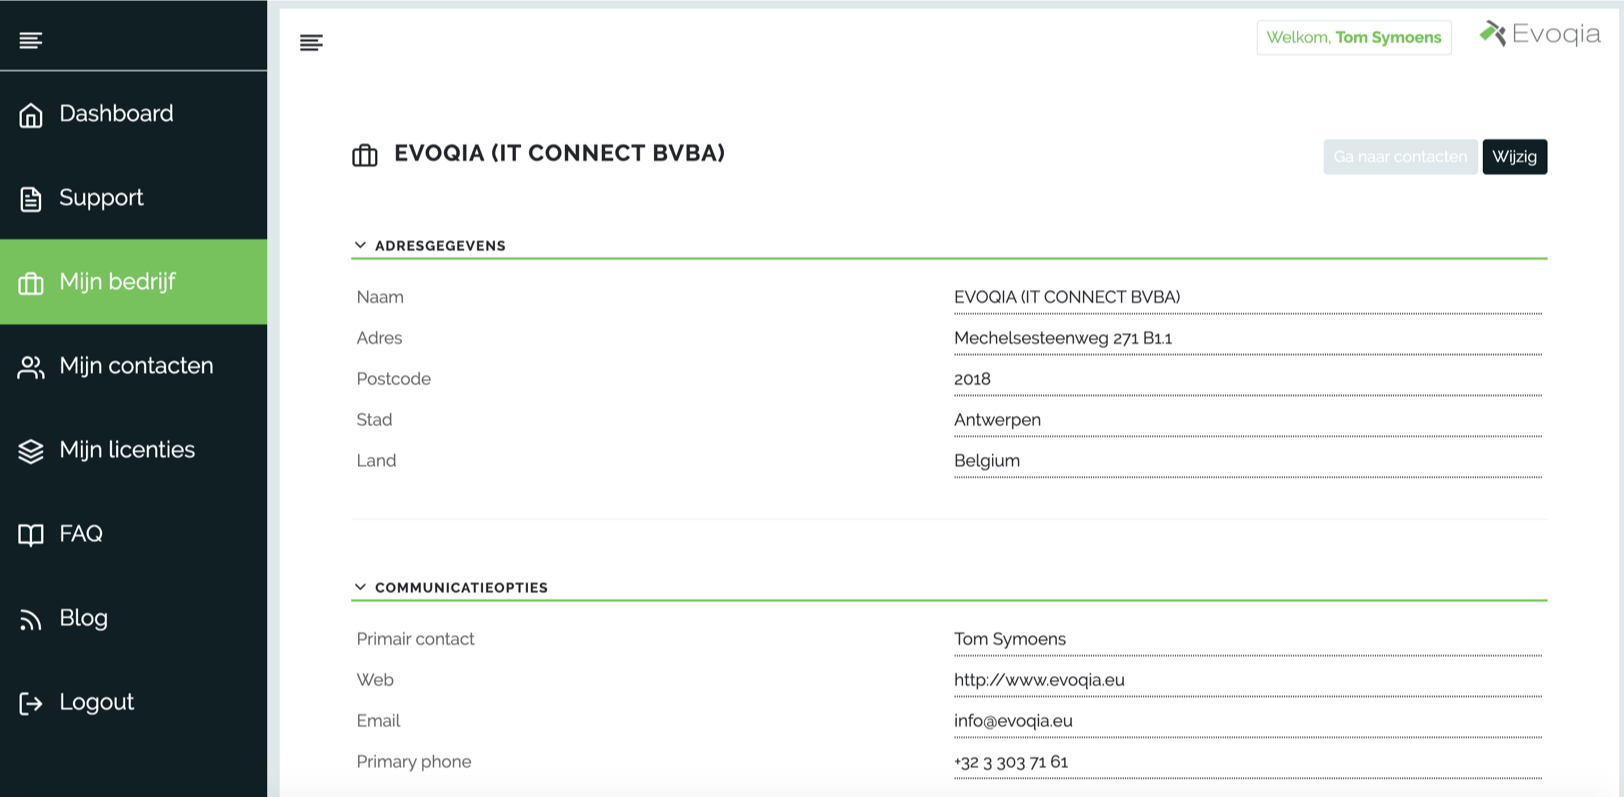Open the Support menu item

click(x=133, y=198)
